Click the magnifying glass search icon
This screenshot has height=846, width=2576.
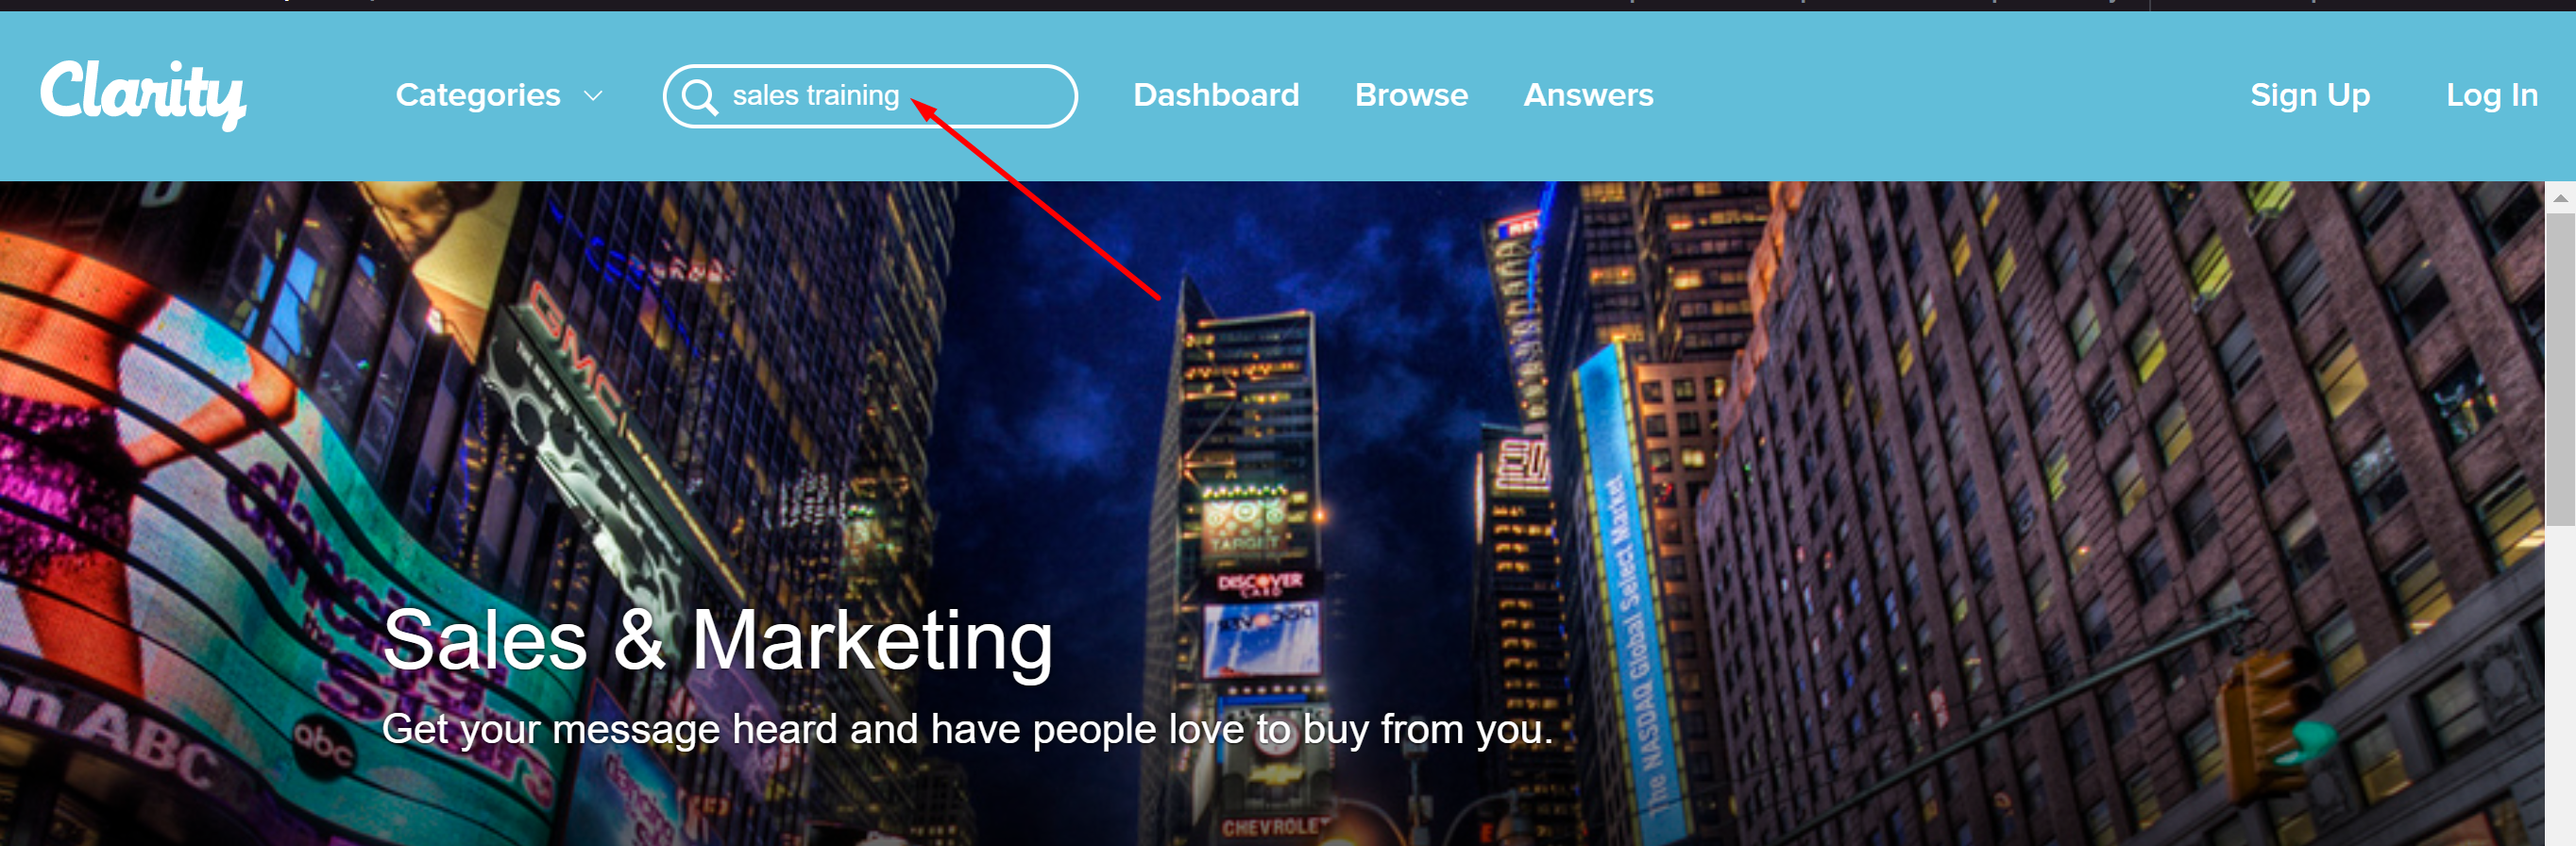(699, 97)
